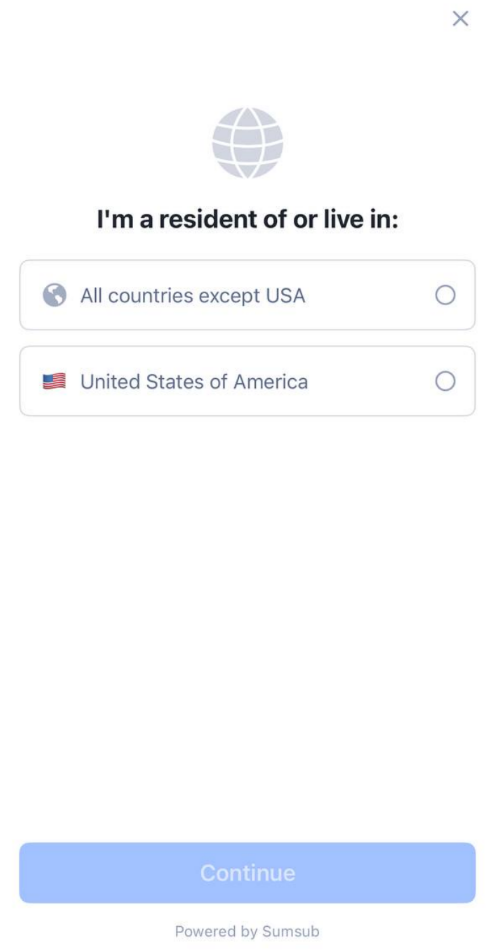Pick the All countries except USA option card
This screenshot has height=951, width=494.
[x=247, y=295]
